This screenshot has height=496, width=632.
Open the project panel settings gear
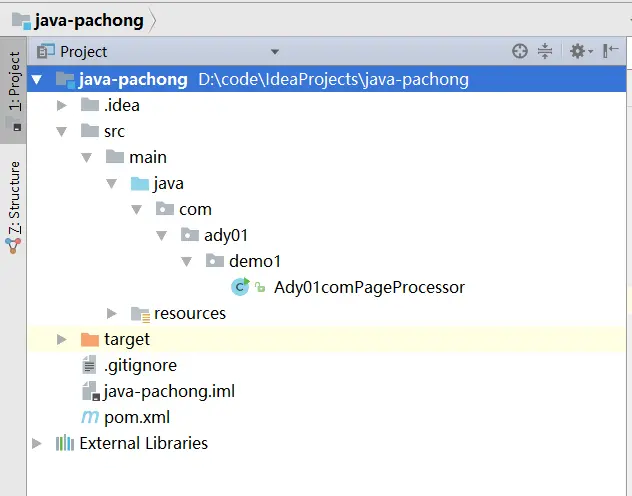[580, 51]
